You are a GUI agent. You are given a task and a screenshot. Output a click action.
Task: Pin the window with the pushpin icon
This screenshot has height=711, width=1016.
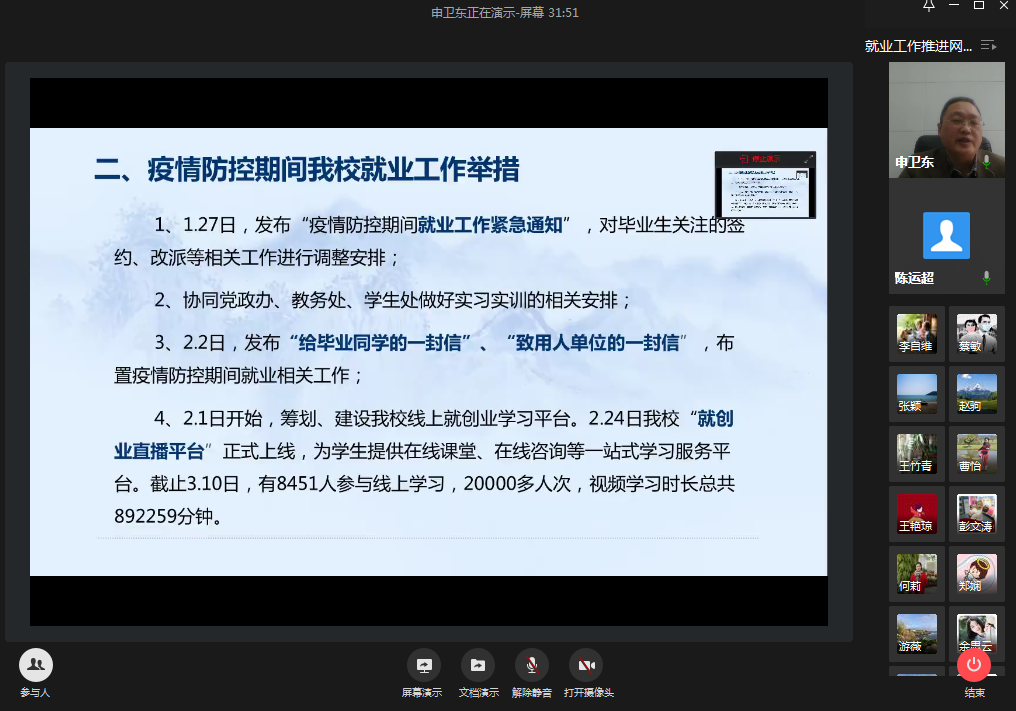[x=928, y=6]
